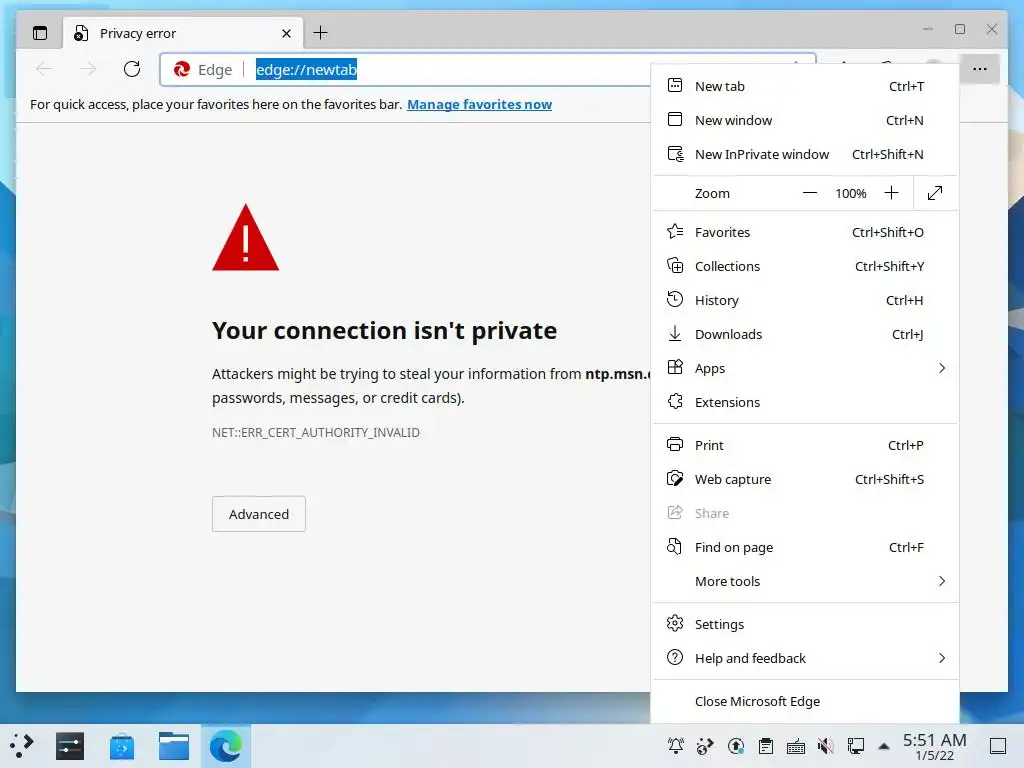Show hidden system tray icons arrow
Viewport: 1024px width, 768px height.
pos(884,746)
